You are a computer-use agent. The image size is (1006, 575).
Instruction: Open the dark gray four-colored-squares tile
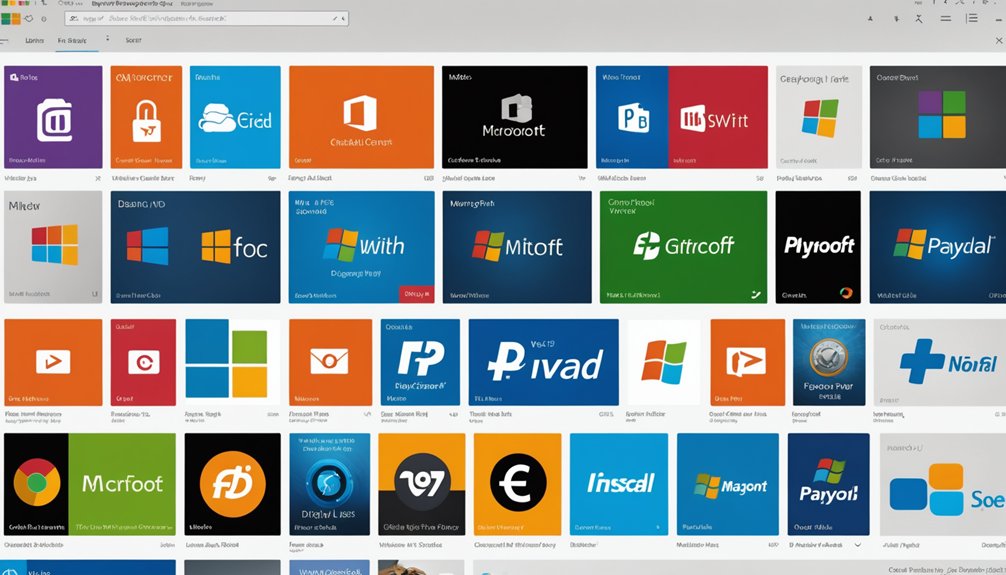[937, 117]
